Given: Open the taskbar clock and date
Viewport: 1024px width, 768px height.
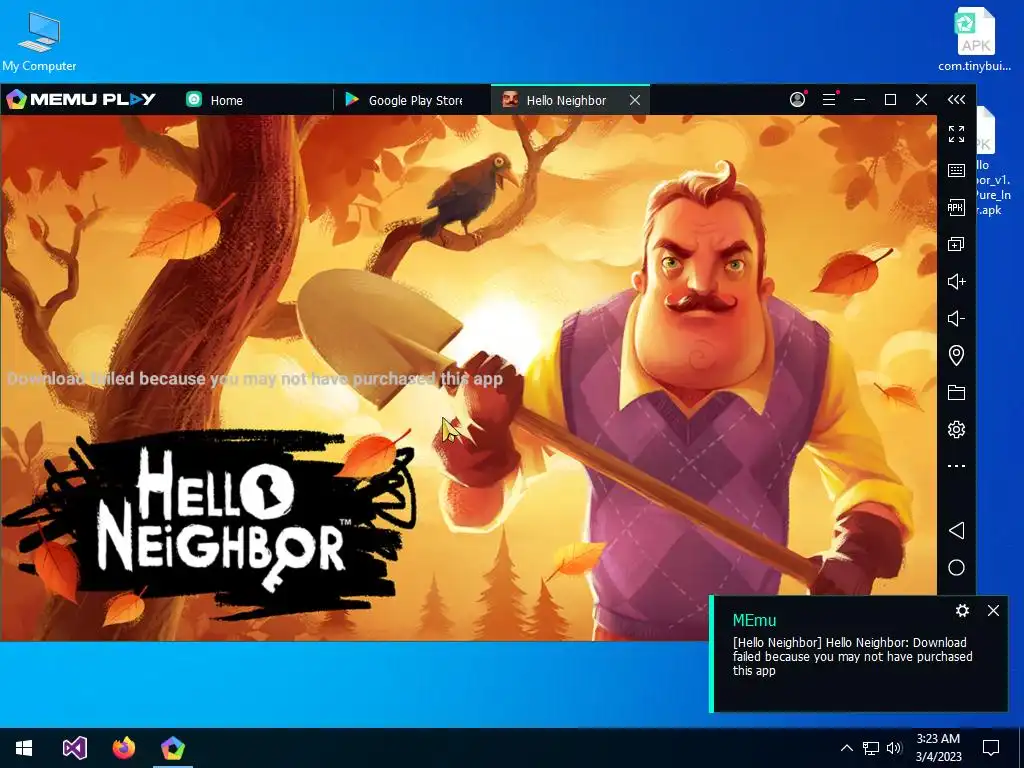Looking at the screenshot, I should tap(938, 748).
